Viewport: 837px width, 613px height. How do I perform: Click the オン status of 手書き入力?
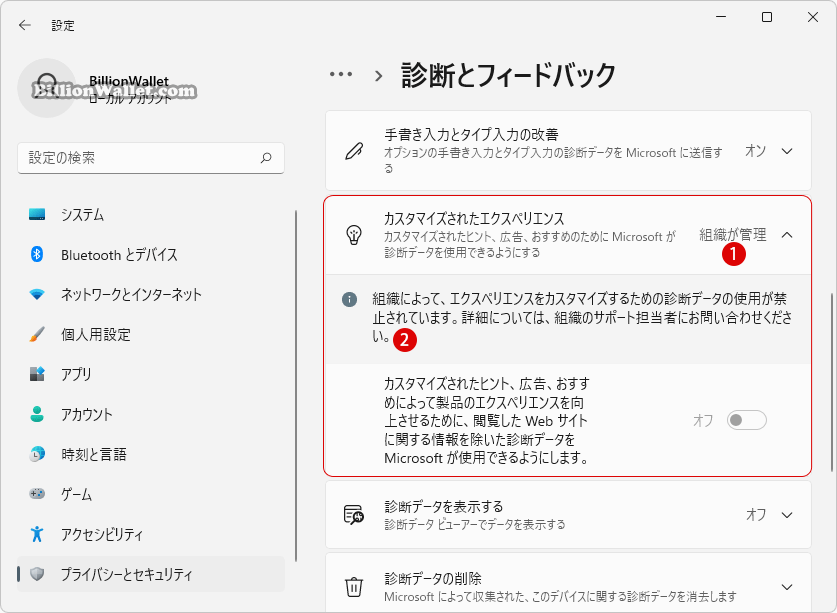(756, 151)
